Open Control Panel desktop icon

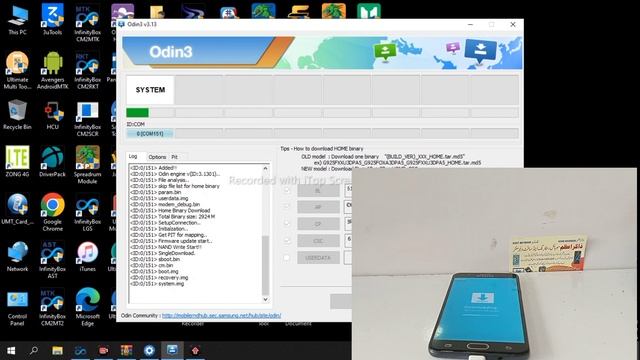tap(18, 308)
